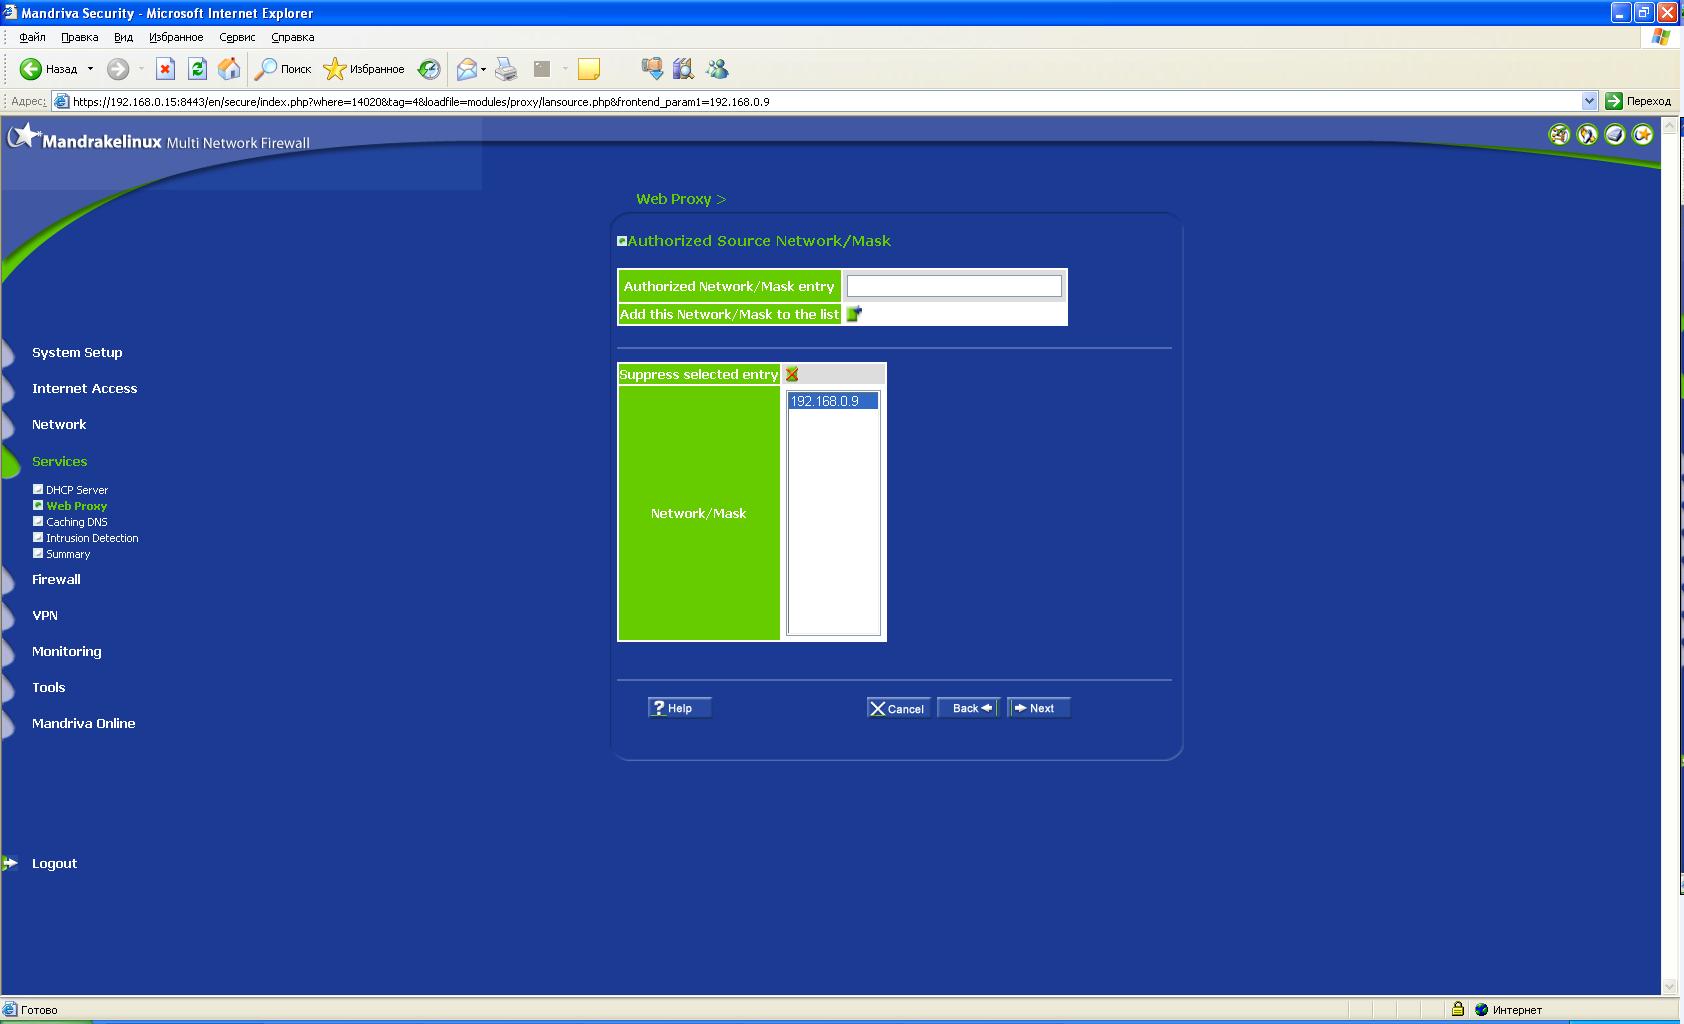This screenshot has width=1684, height=1024.
Task: Click the gray device round header icon
Action: click(1615, 134)
